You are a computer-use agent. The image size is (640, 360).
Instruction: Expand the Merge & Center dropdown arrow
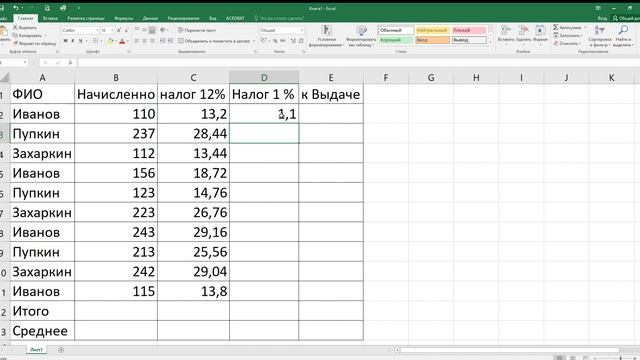point(254,41)
